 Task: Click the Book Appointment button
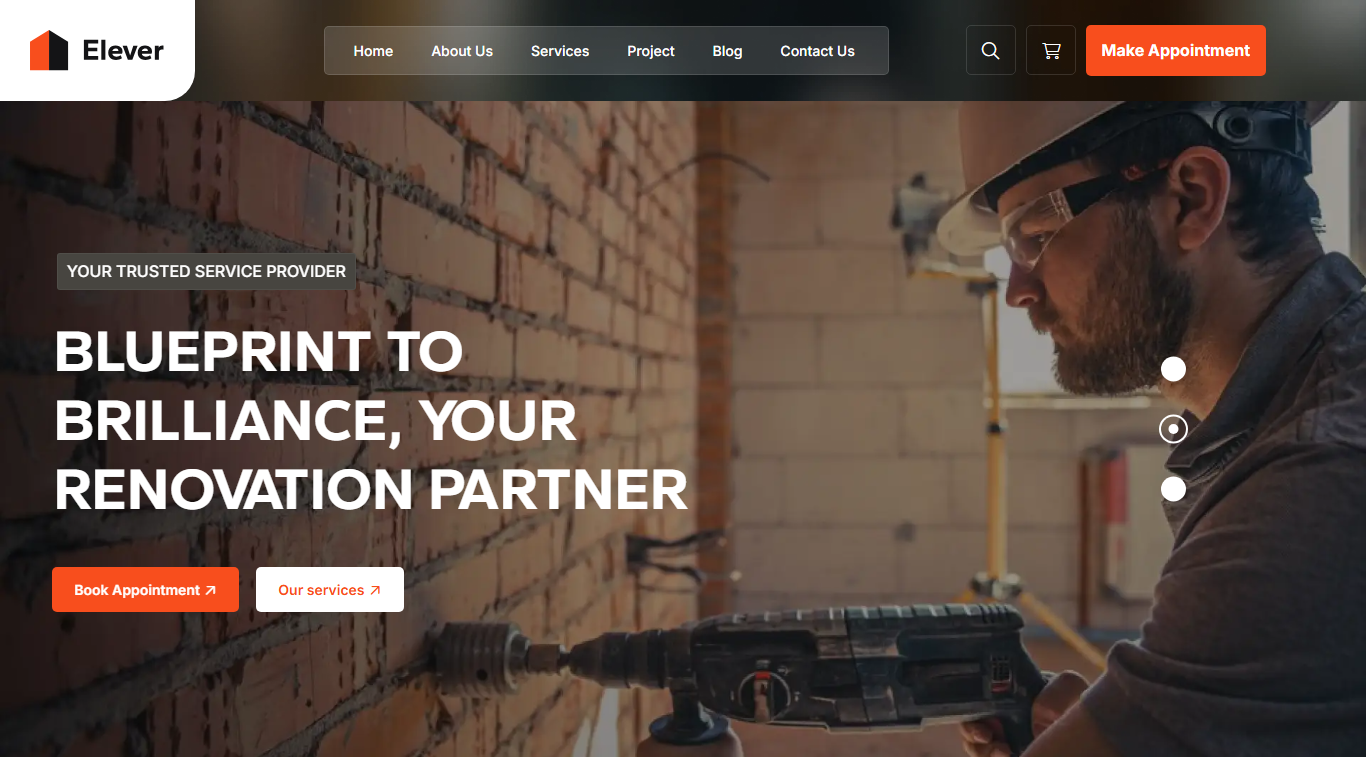[x=146, y=590]
